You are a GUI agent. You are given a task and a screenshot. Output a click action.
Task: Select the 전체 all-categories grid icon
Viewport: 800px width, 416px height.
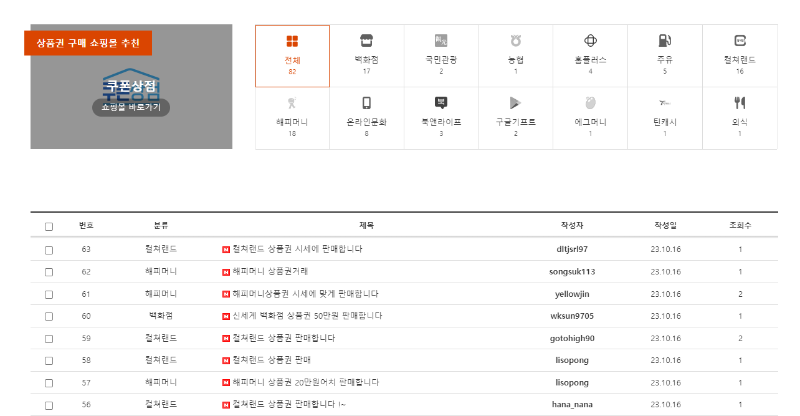pos(292,41)
